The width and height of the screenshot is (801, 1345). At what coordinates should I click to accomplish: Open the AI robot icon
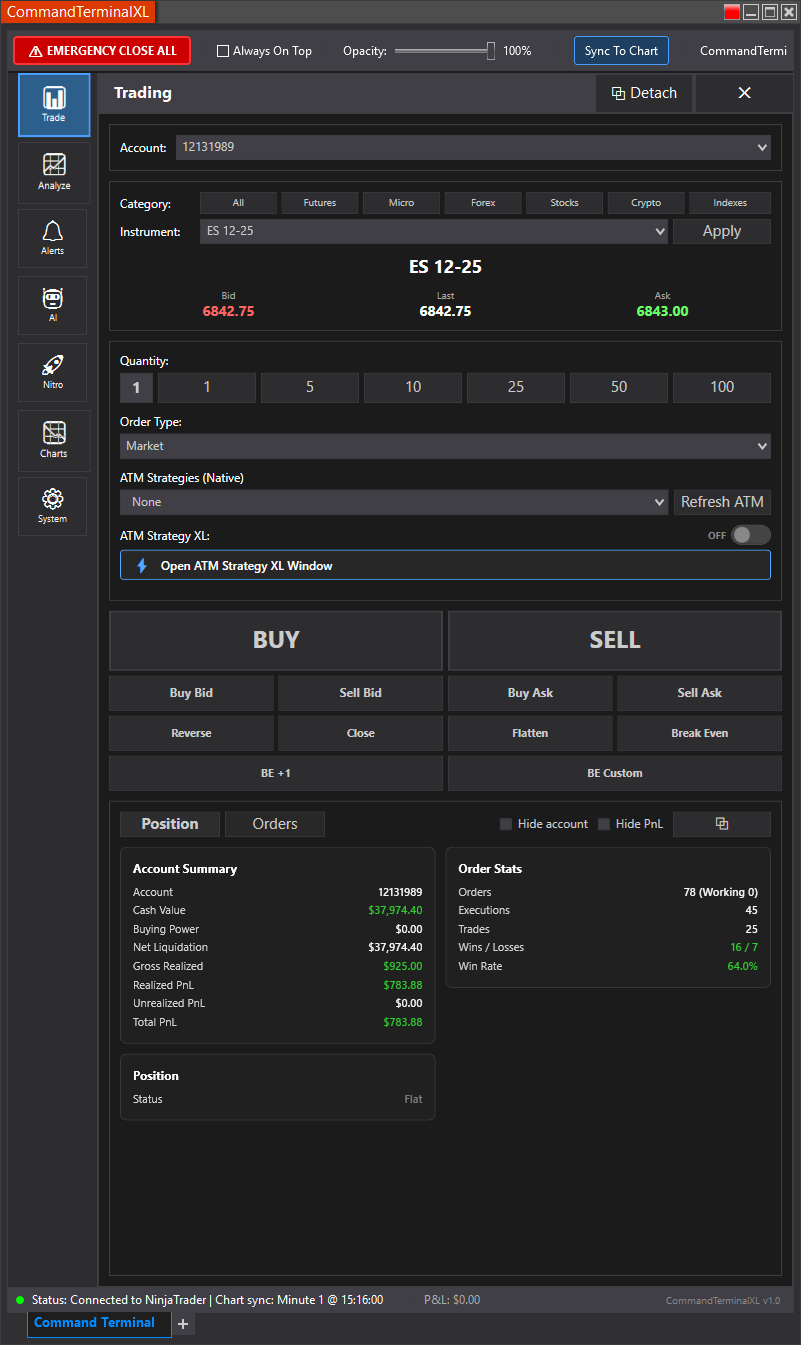tap(53, 305)
